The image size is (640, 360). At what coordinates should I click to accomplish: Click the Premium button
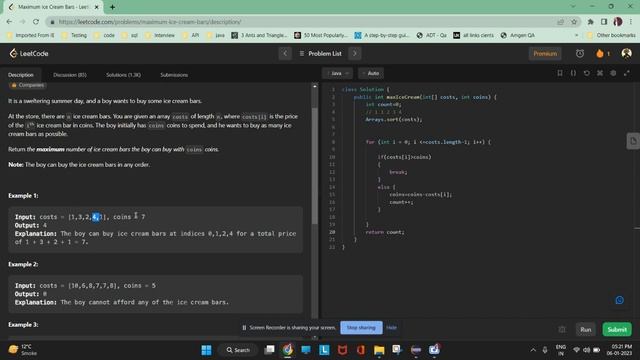click(x=545, y=53)
